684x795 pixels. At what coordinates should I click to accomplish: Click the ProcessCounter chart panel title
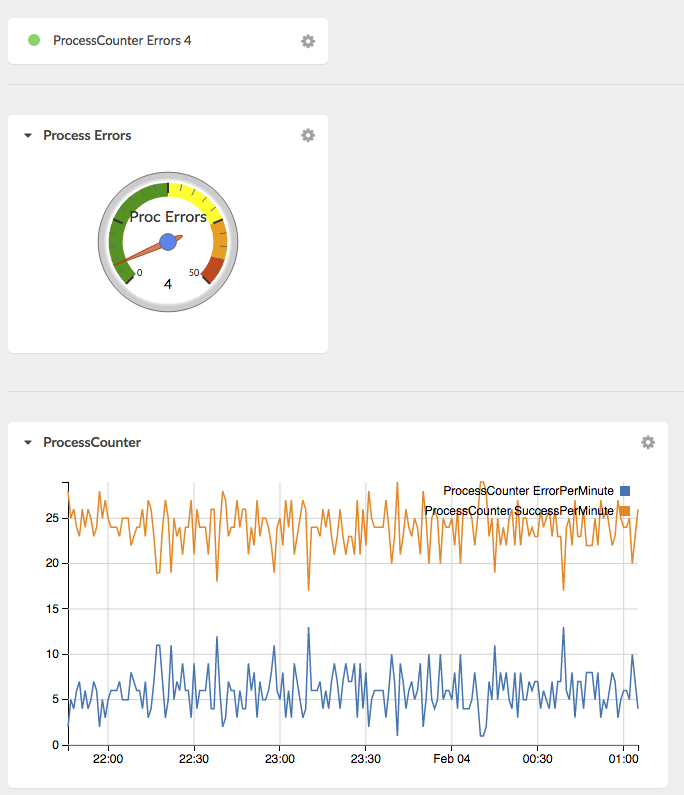coord(92,442)
